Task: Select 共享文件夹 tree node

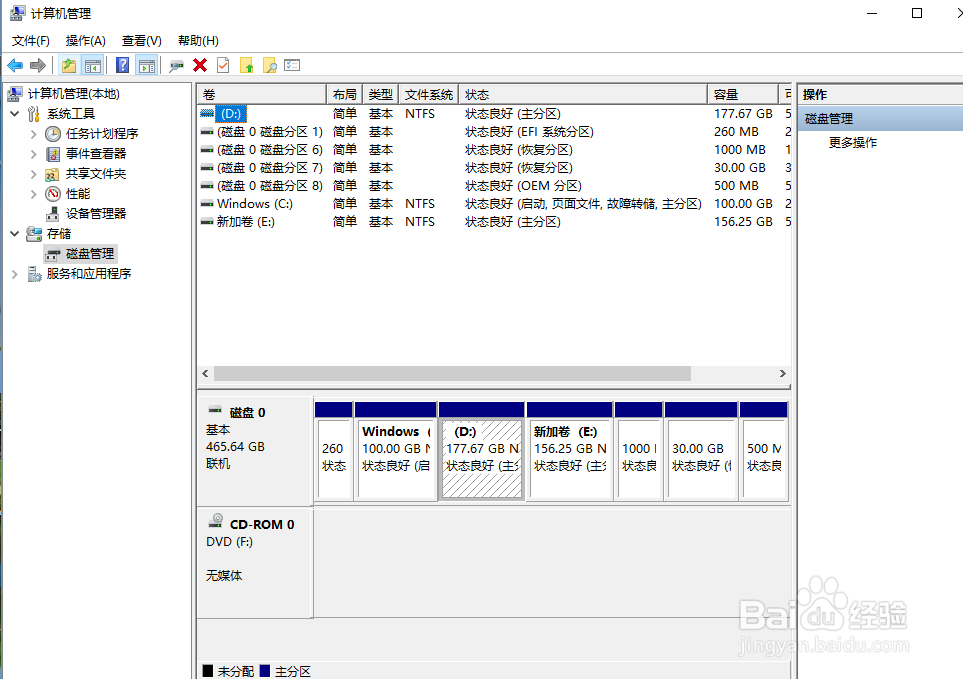Action: [x=96, y=174]
